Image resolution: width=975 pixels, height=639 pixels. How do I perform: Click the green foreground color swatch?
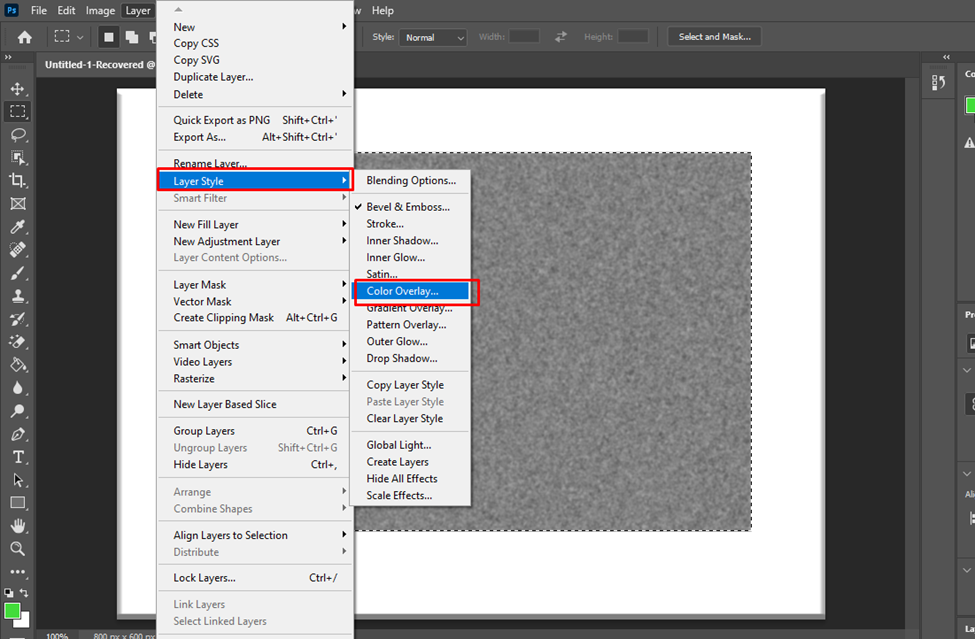point(11,611)
